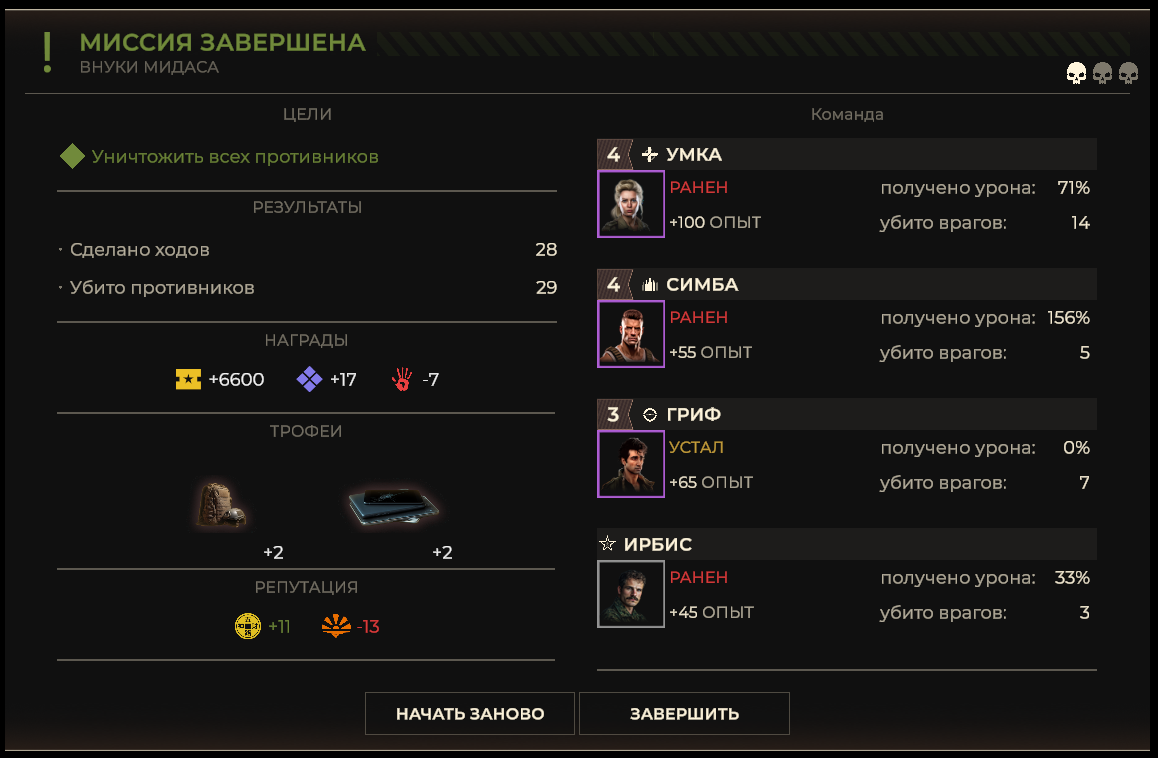Viewport: 1158px width, 758px height.
Task: Click the purple diamond resource icon
Action: 309,379
